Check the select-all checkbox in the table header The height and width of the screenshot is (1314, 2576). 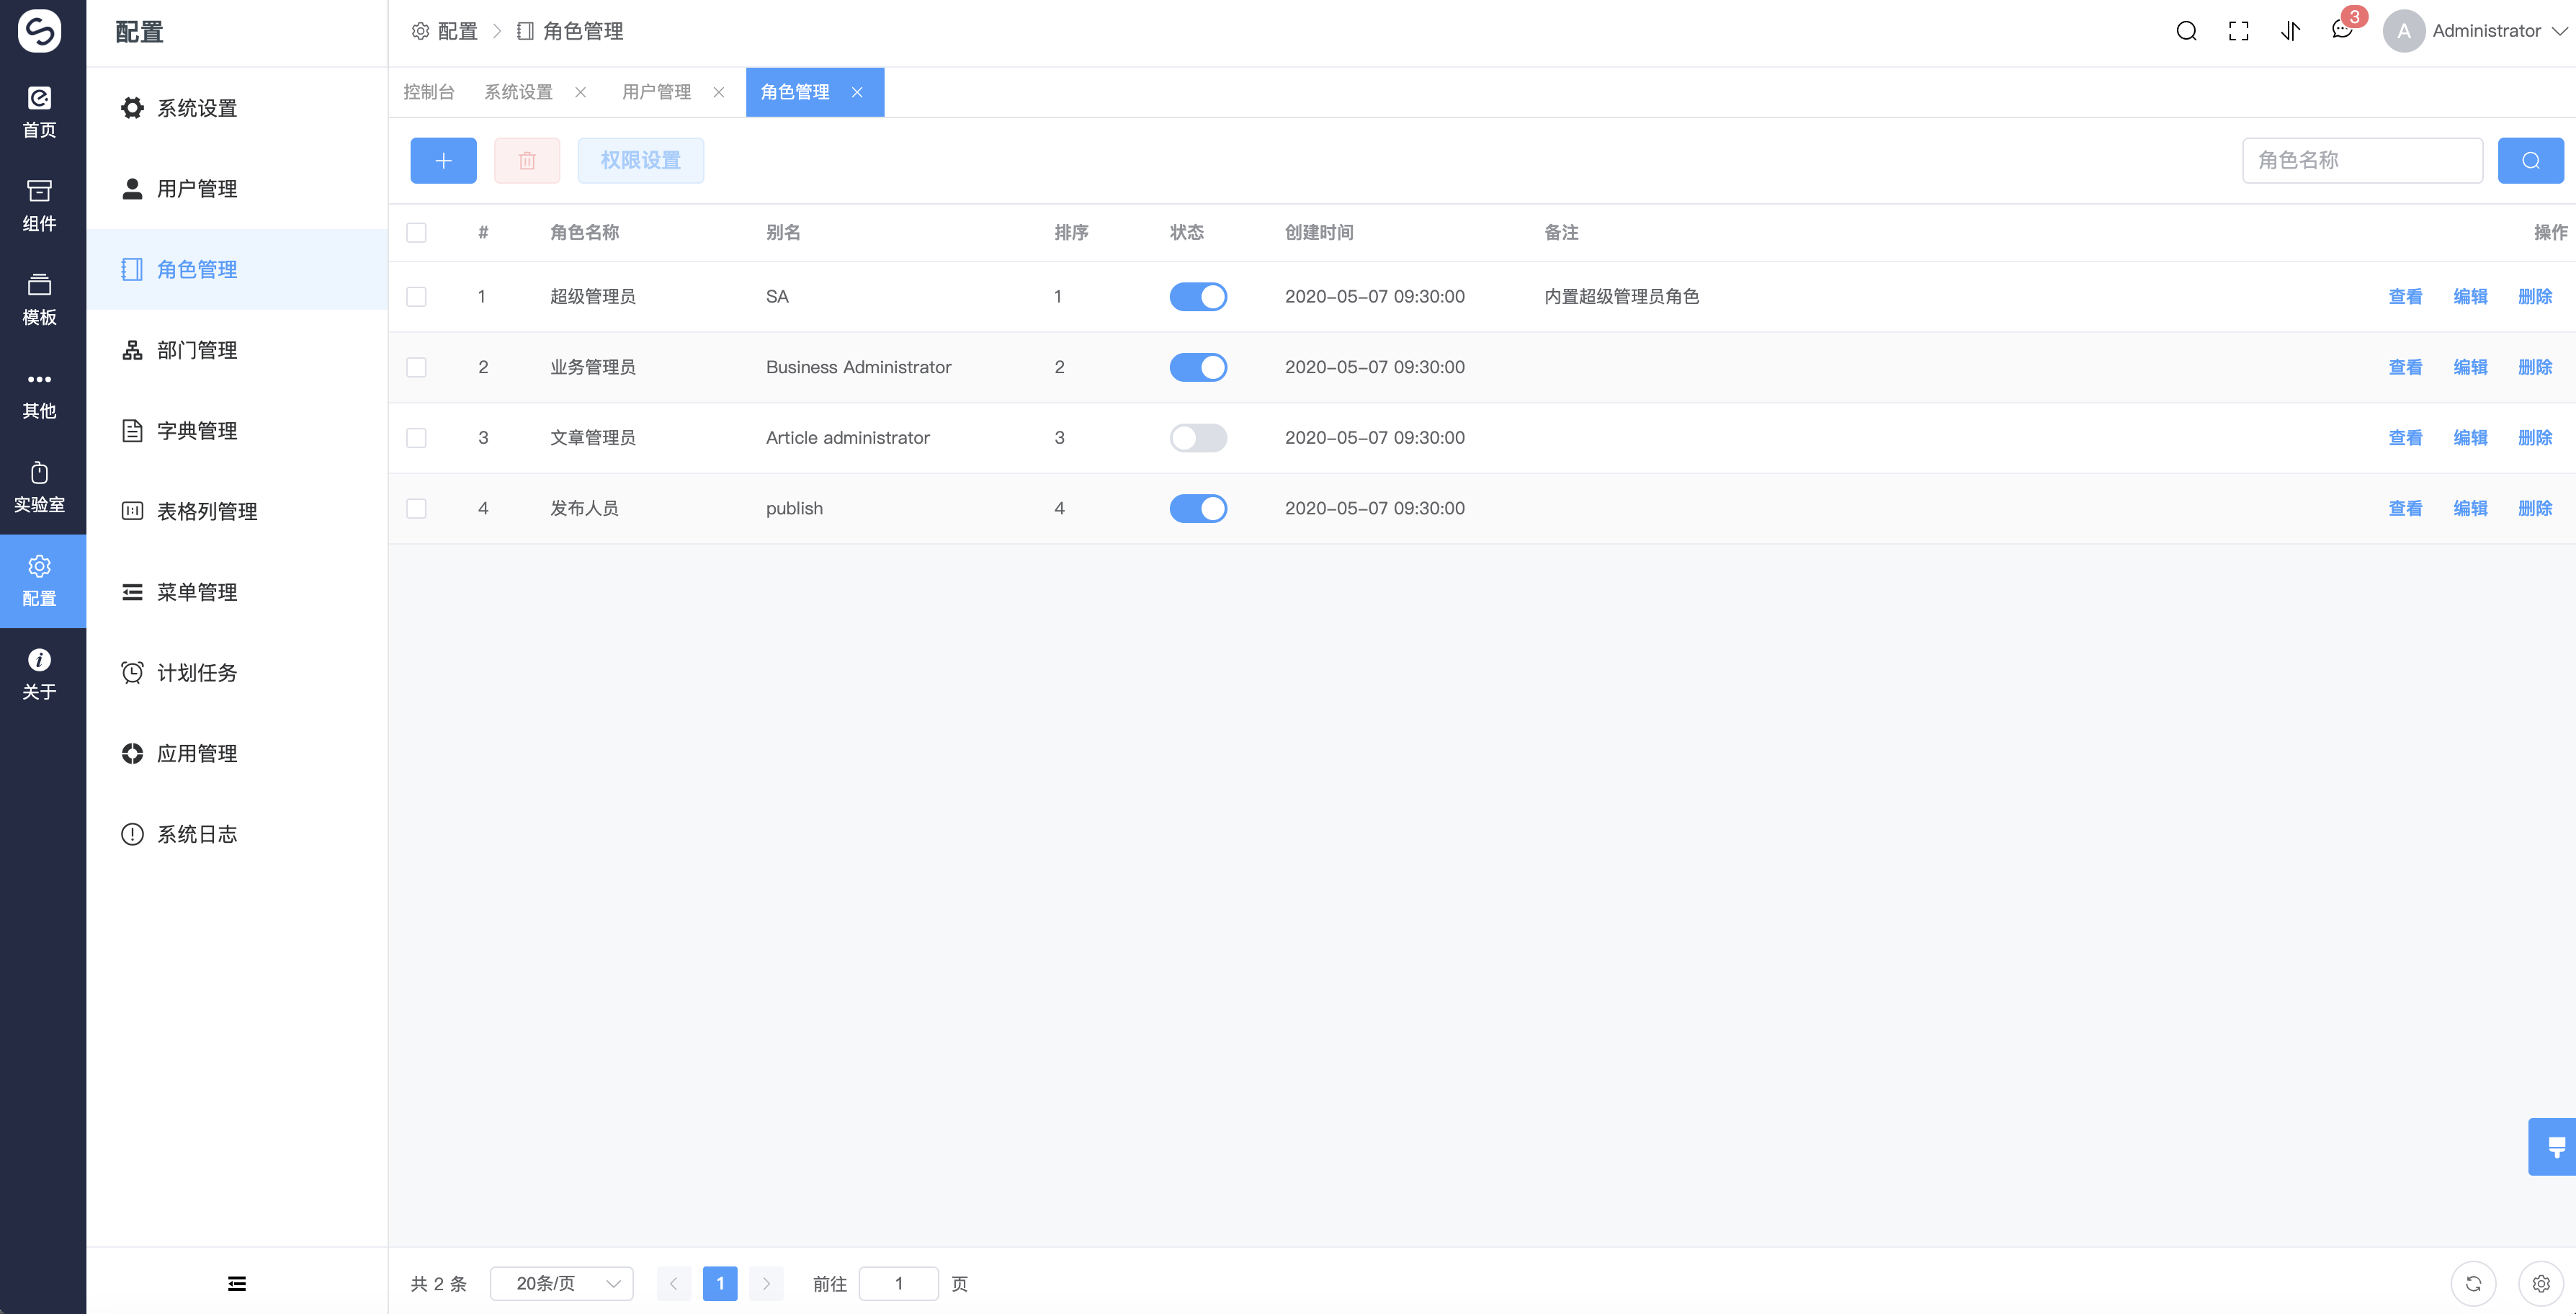[417, 232]
